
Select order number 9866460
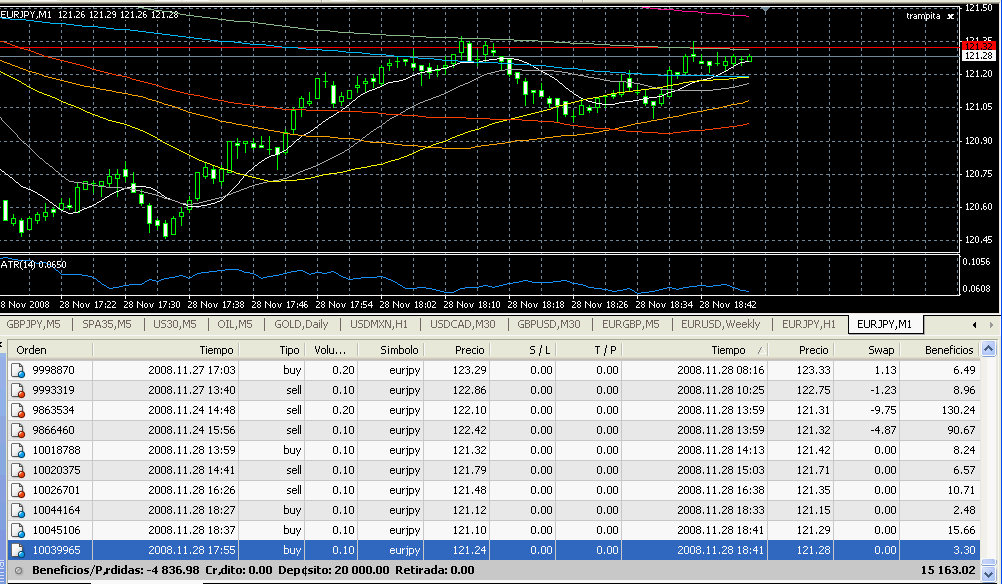click(54, 431)
